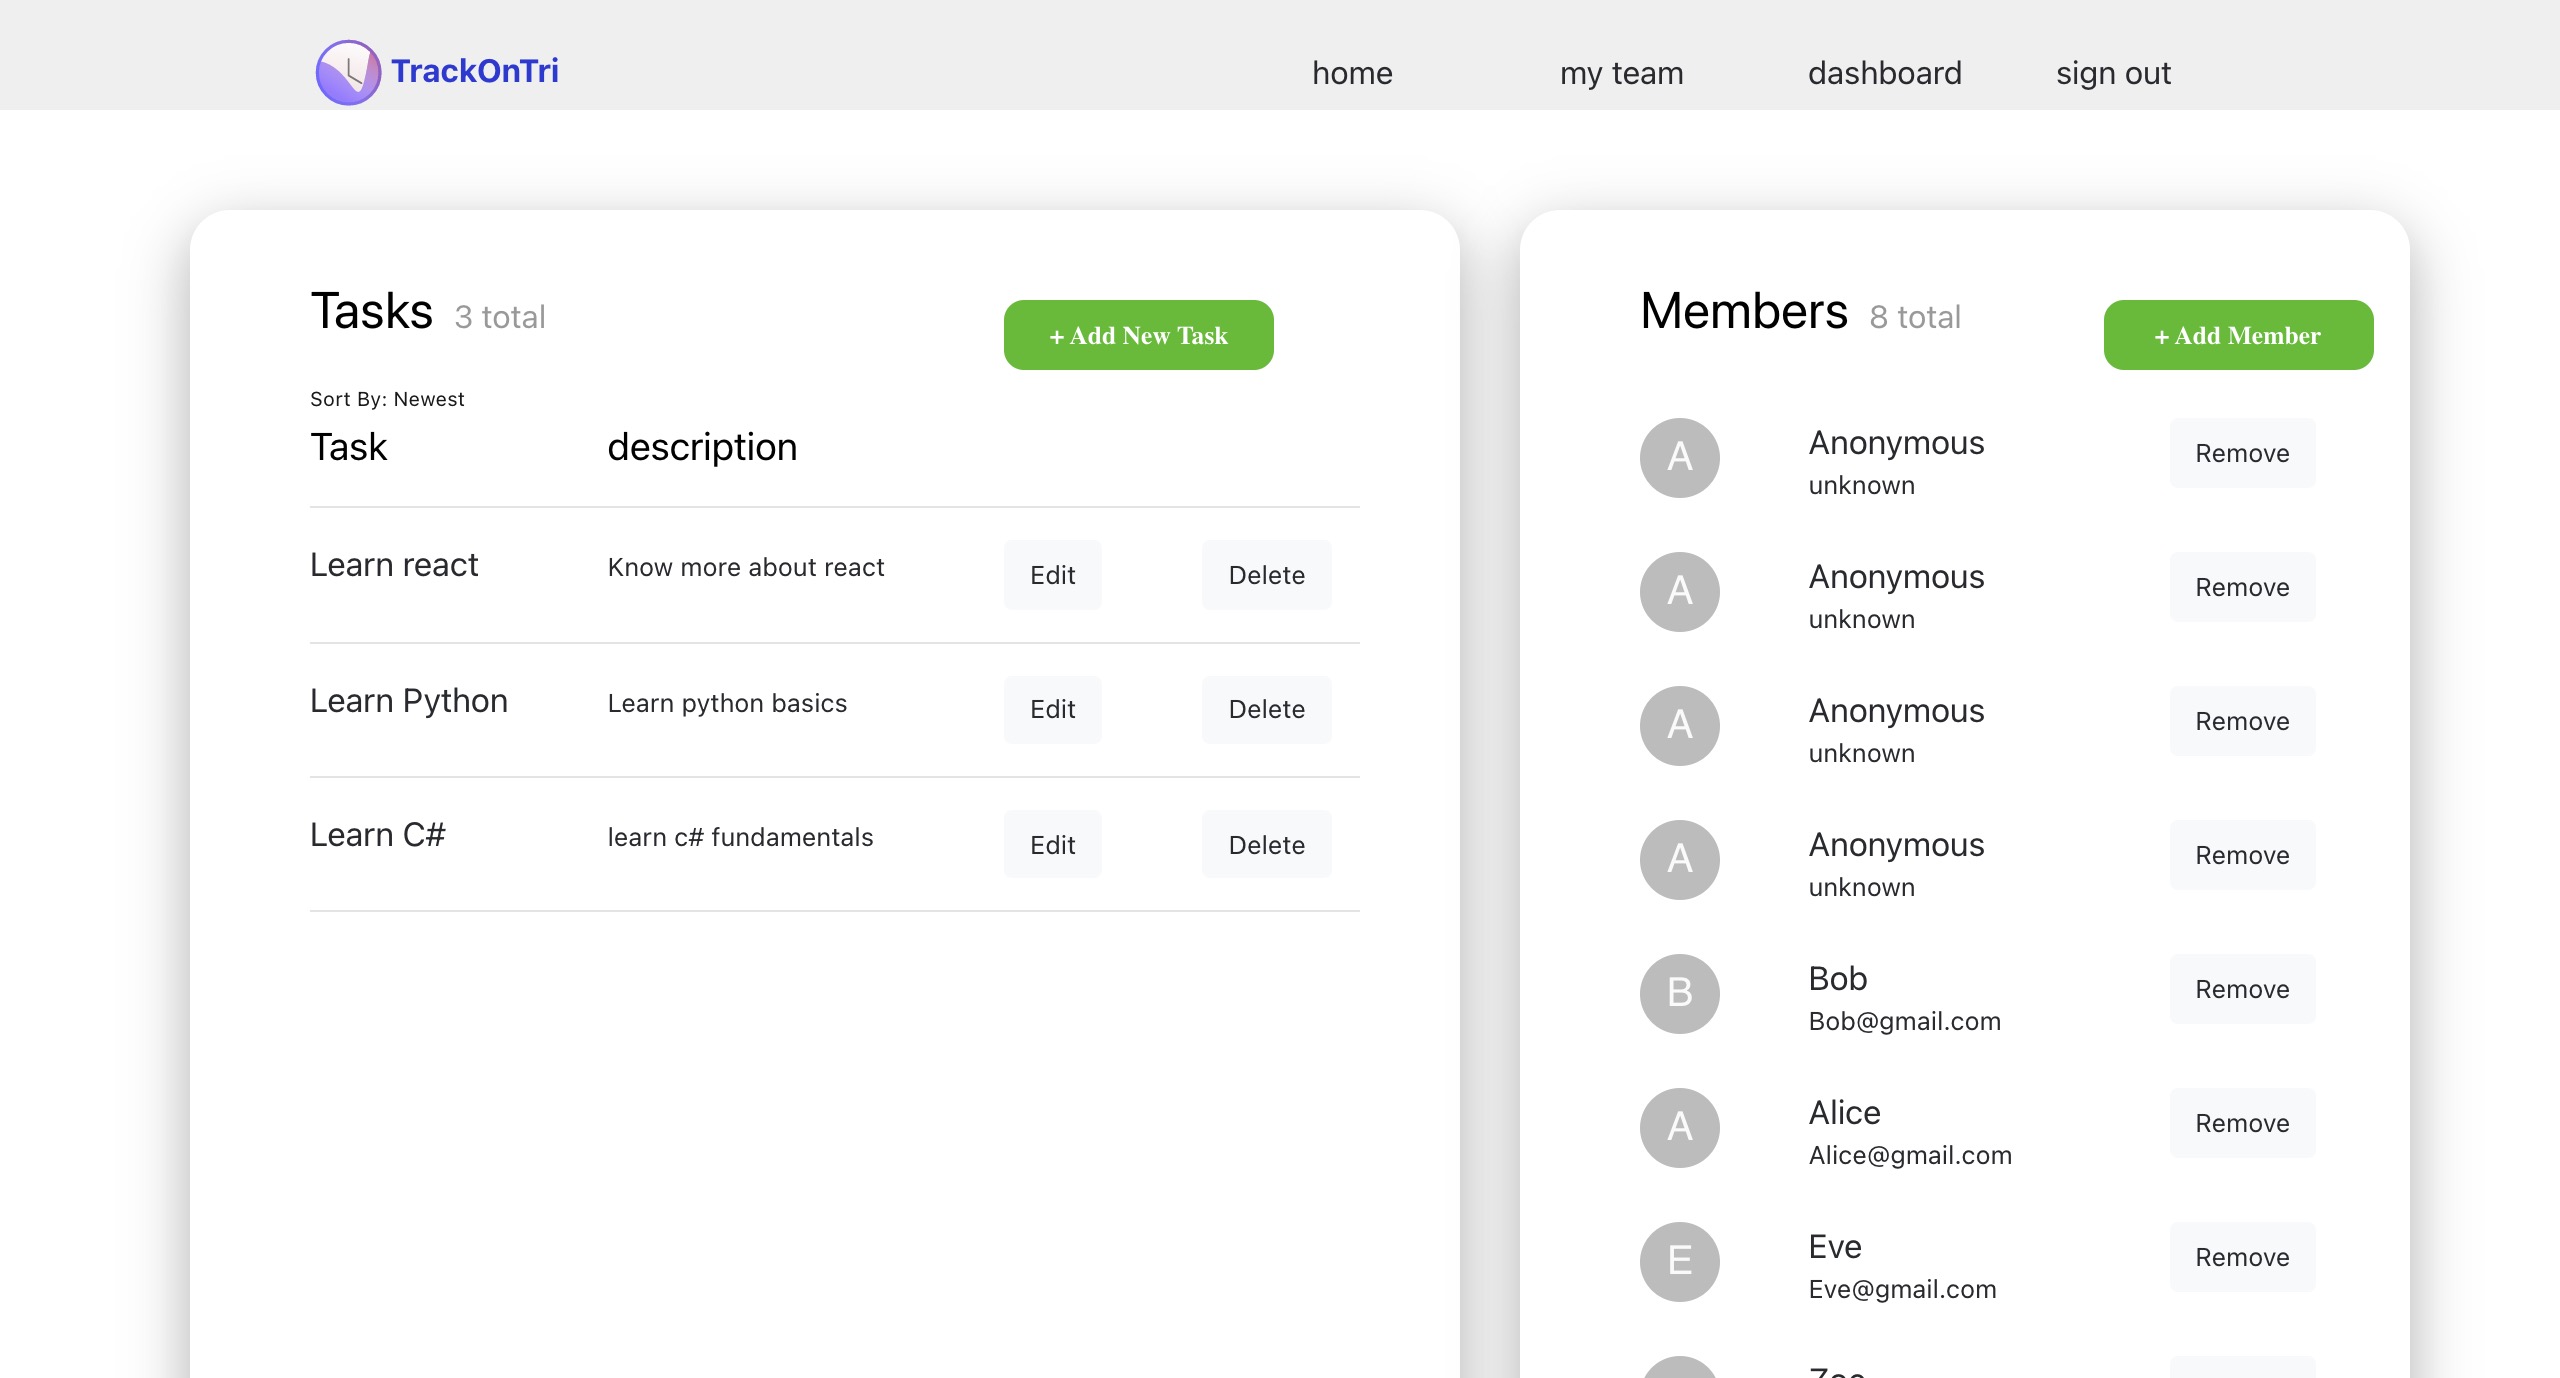Navigate to dashboard
This screenshot has height=1378, width=2560.
pyautogui.click(x=1884, y=73)
